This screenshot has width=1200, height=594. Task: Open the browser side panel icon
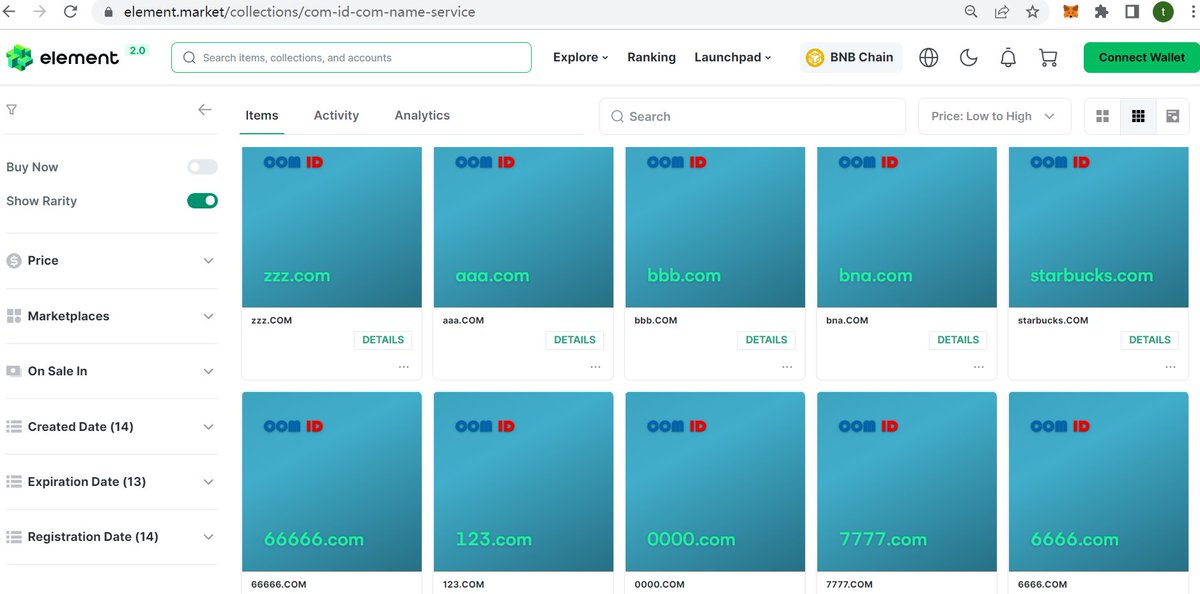pos(1132,12)
